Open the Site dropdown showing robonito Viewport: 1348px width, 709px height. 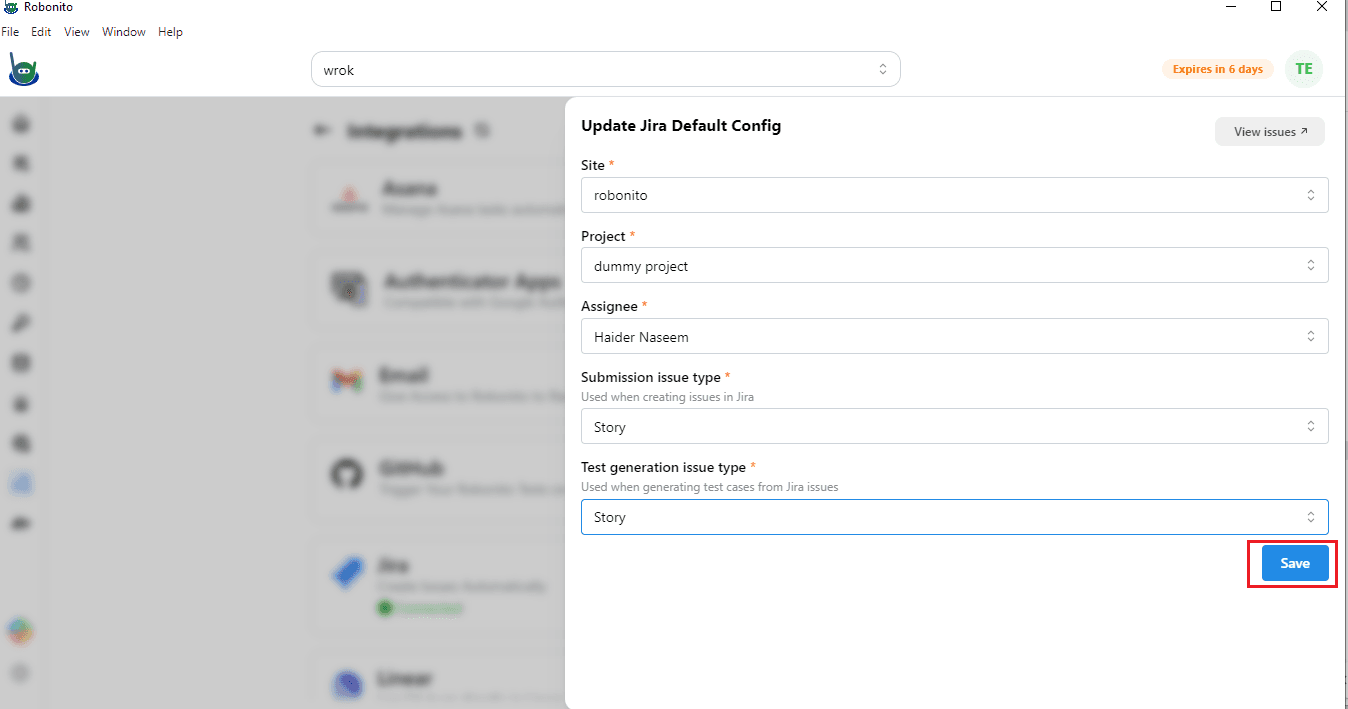click(x=955, y=195)
